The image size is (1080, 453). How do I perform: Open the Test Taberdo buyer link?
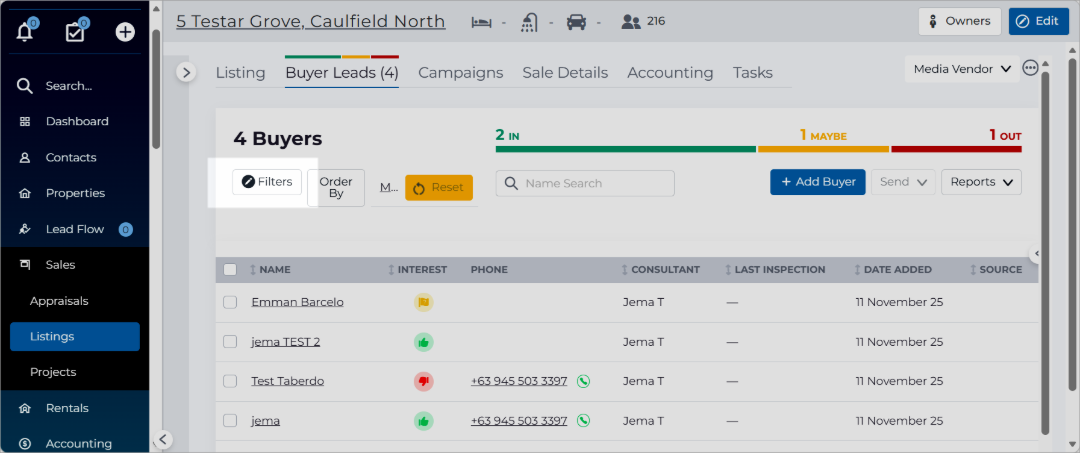click(288, 381)
